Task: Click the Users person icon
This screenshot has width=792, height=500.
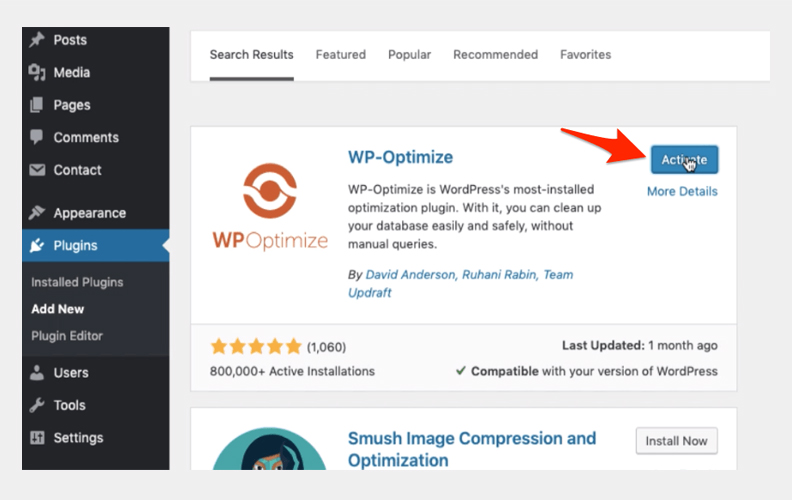Action: pyautogui.click(x=37, y=373)
